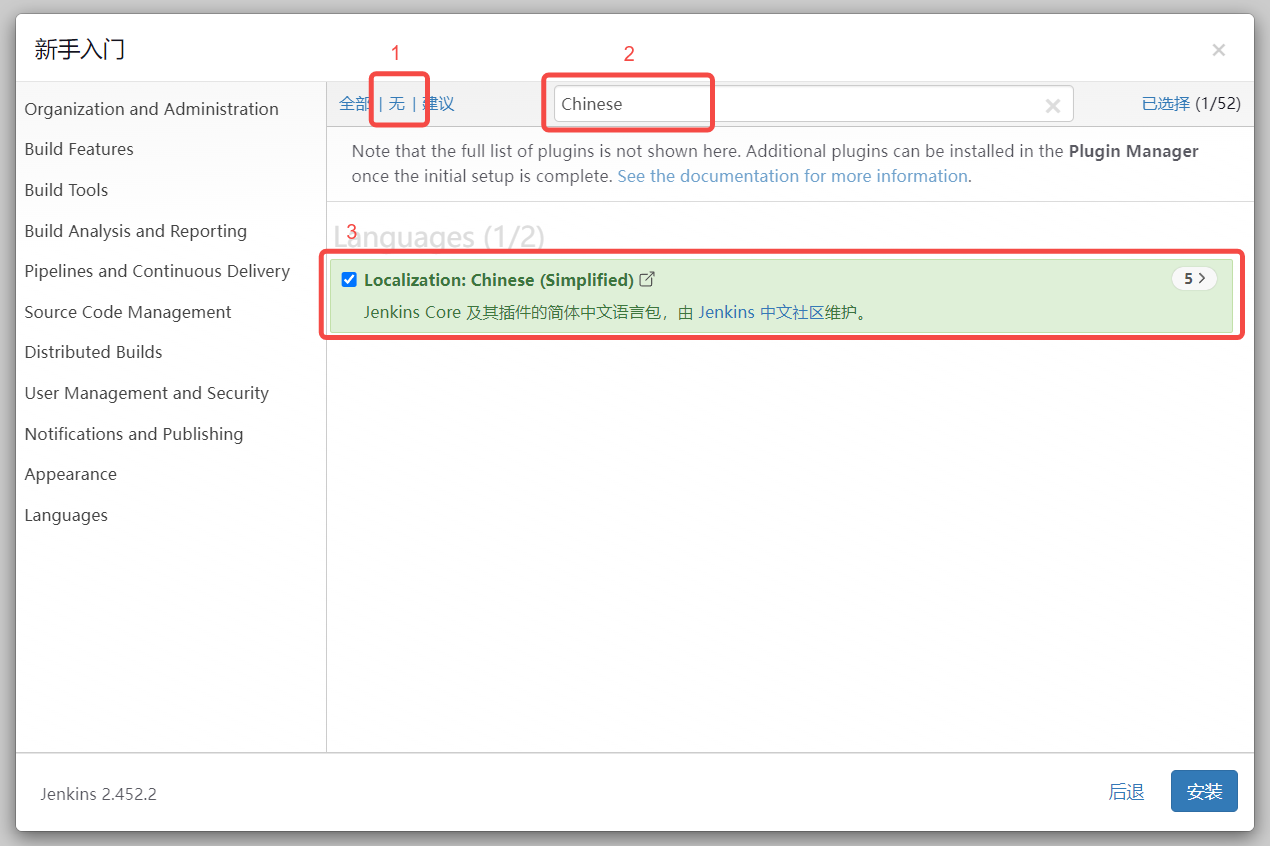Close the setup wizard dialog

1218,50
